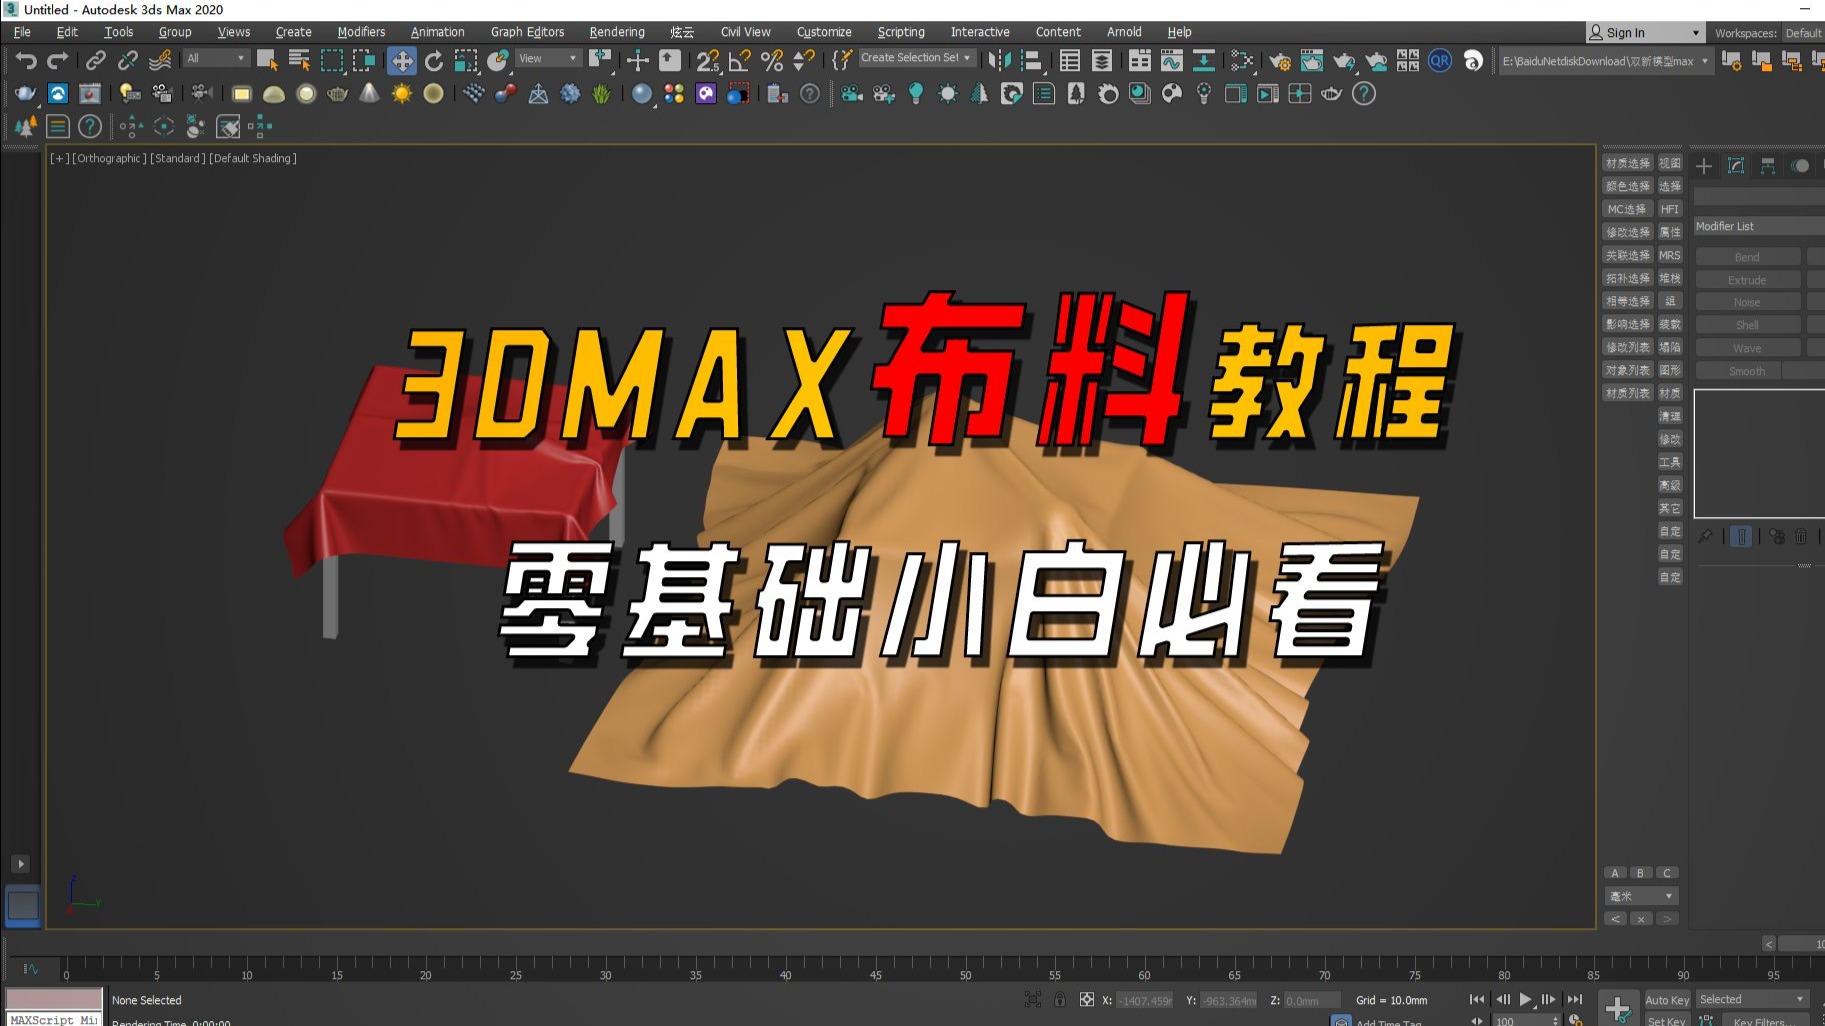The width and height of the screenshot is (1825, 1026).
Task: Click the pin stack icon below modifier stack
Action: click(x=1705, y=537)
